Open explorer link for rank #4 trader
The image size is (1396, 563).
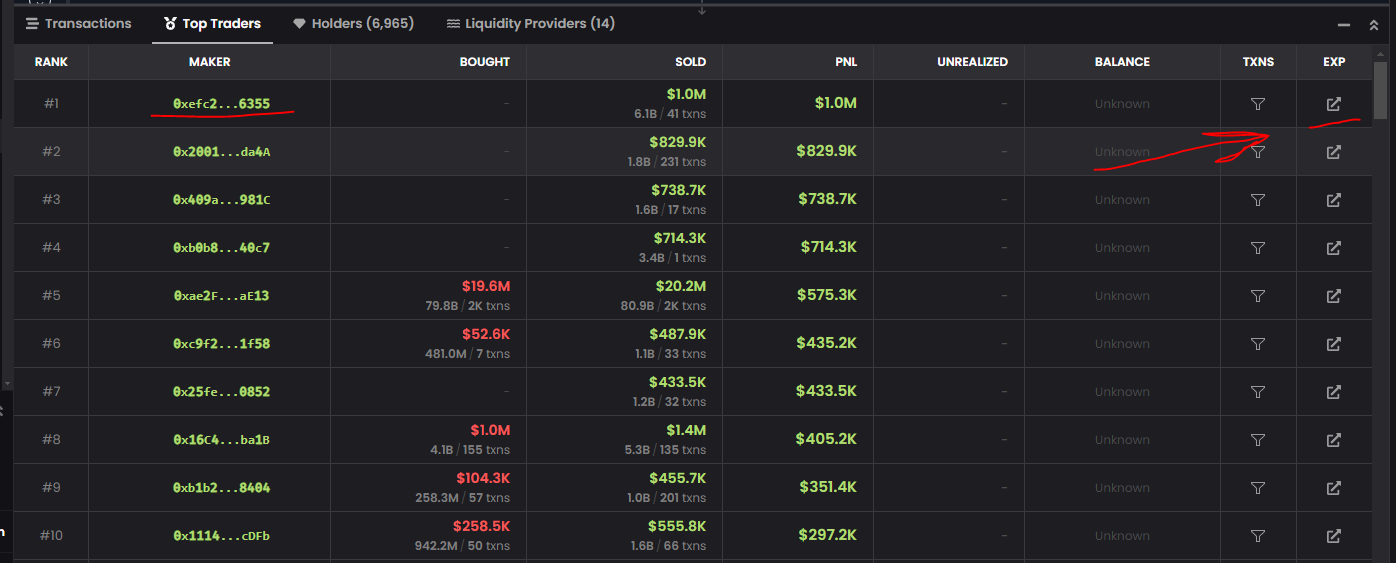click(1333, 248)
